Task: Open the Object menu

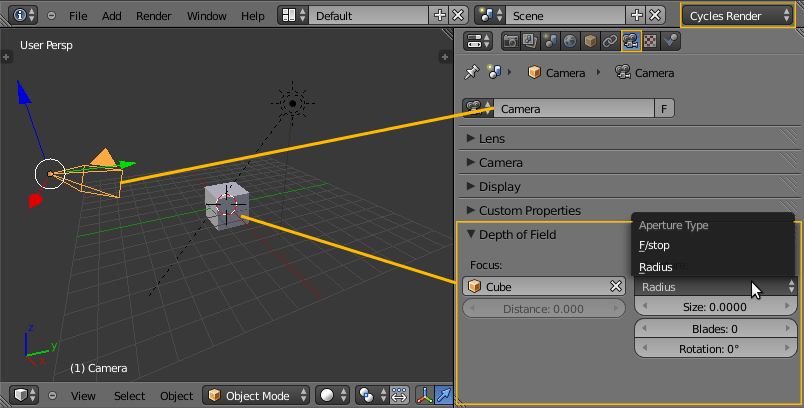Action: pos(176,396)
